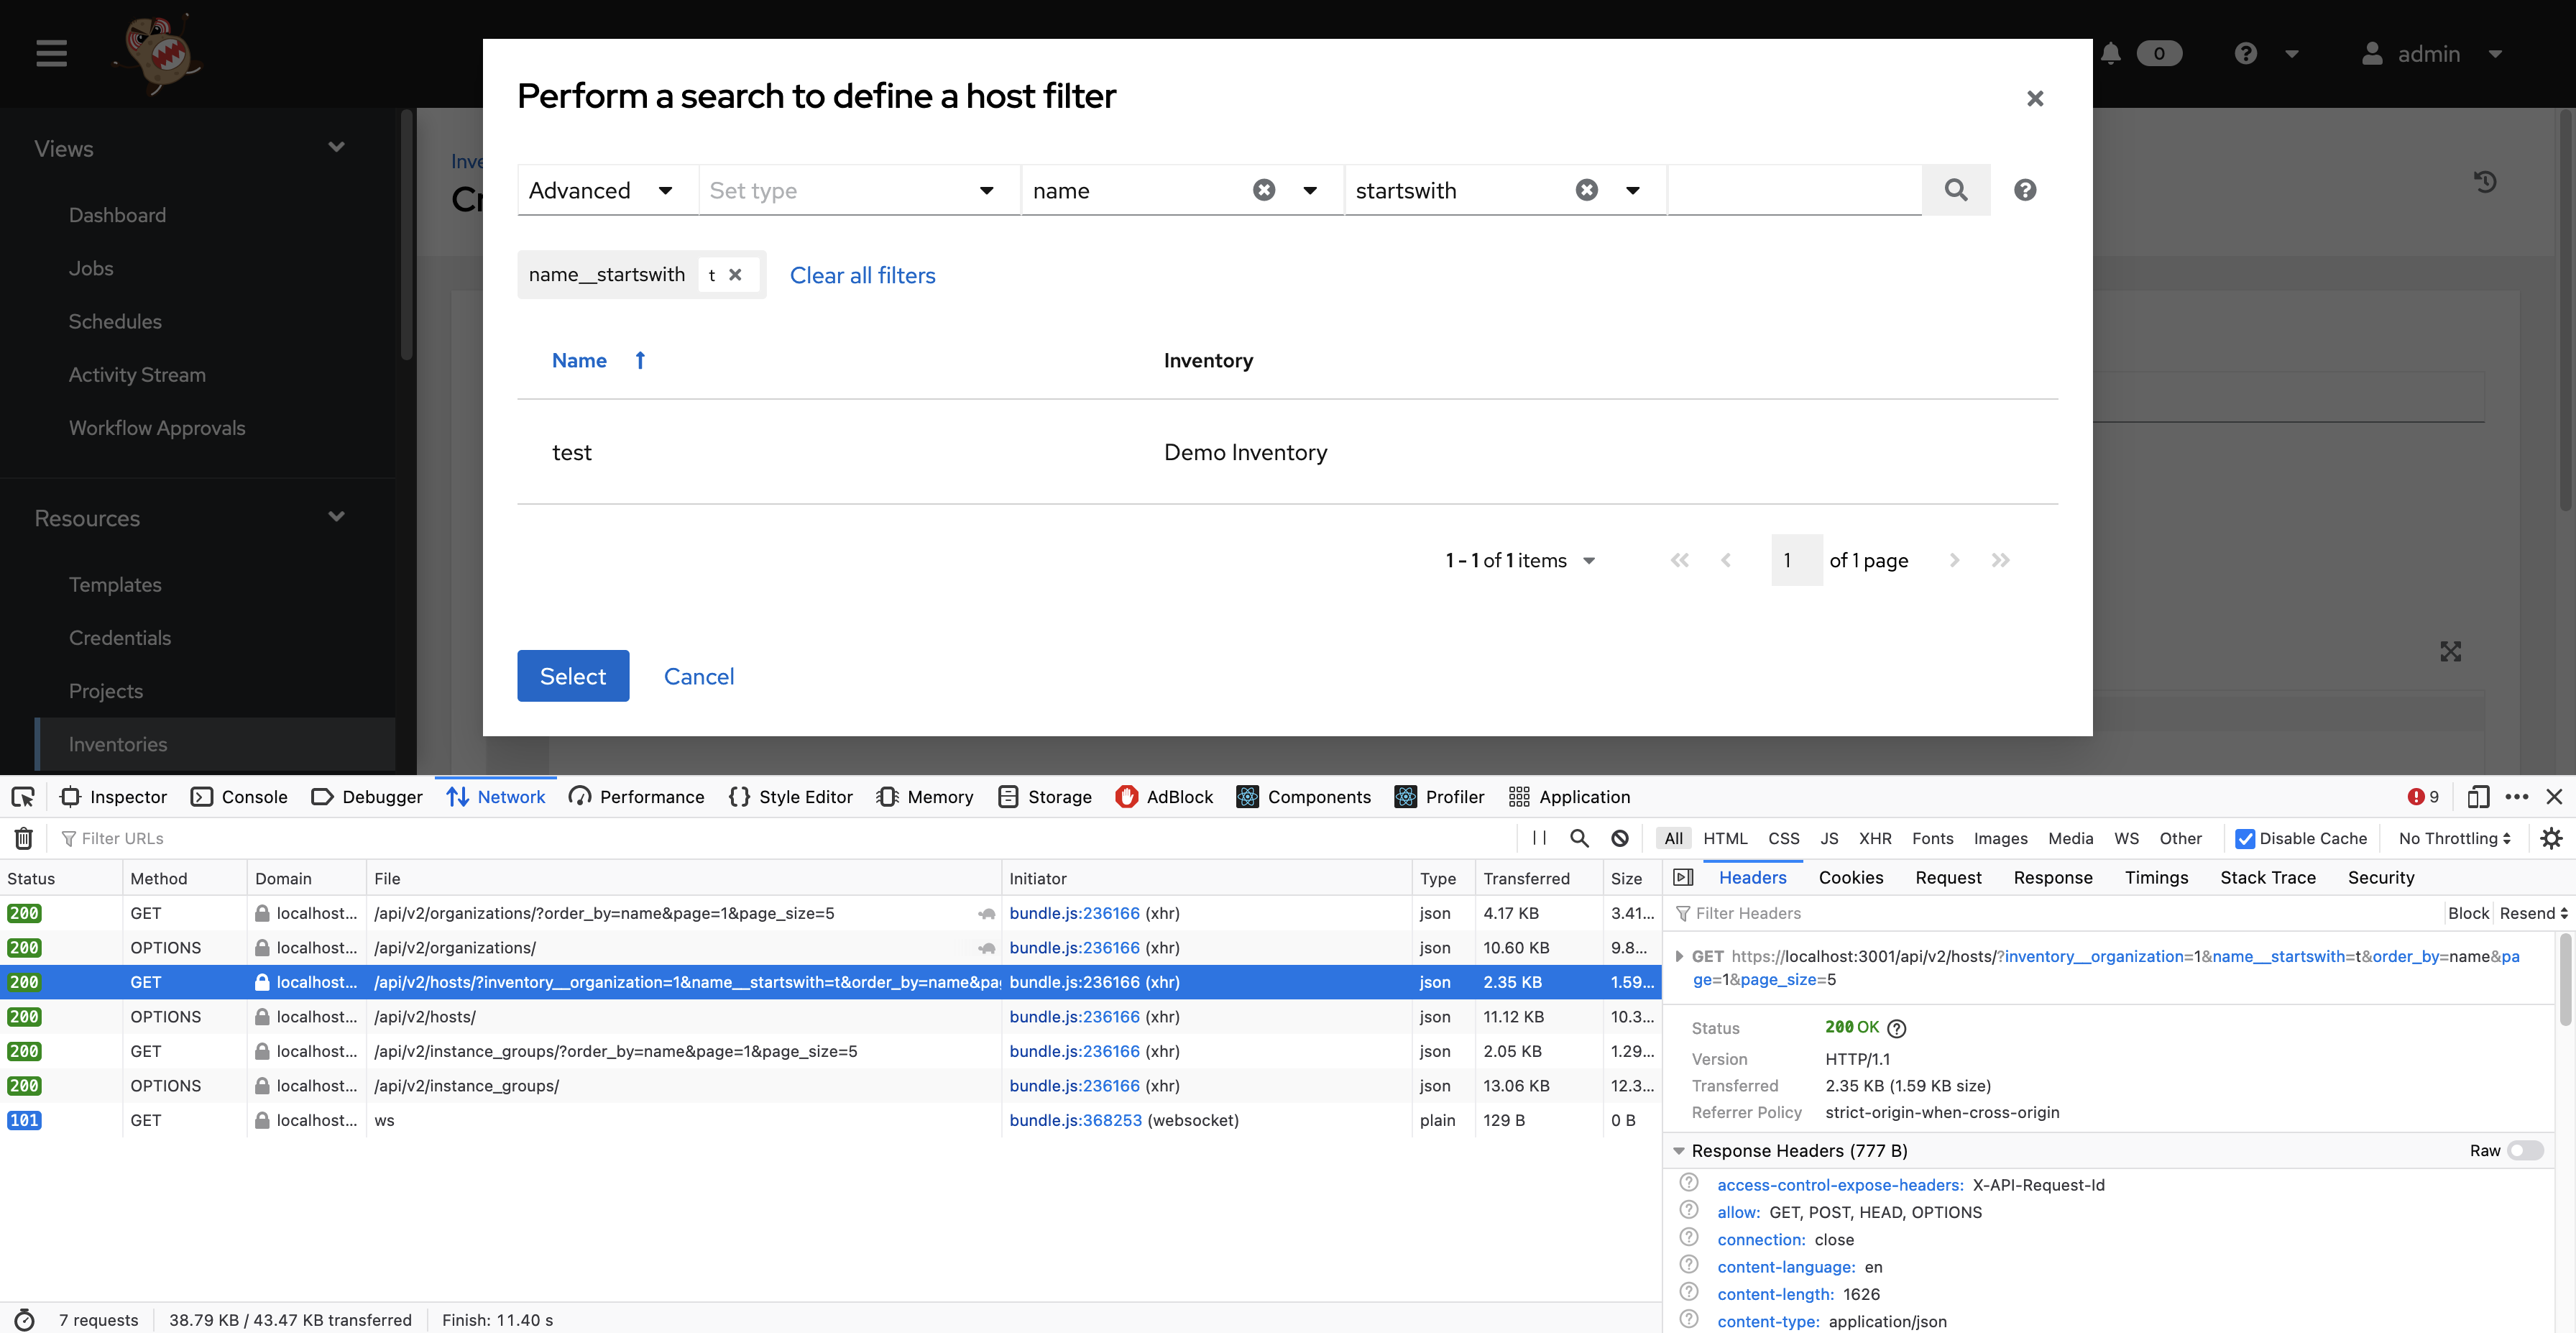Enable request blocking with the block icon
The image size is (2576, 1333).
pyautogui.click(x=1620, y=838)
